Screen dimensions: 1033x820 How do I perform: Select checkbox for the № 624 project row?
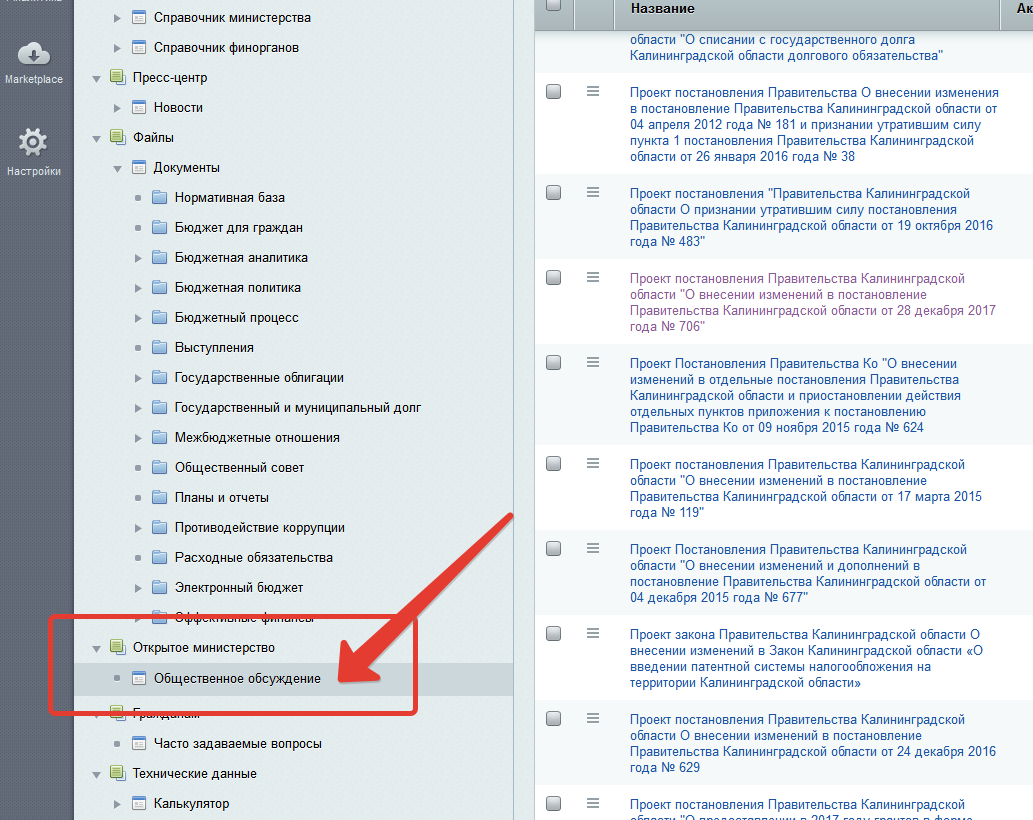click(554, 363)
